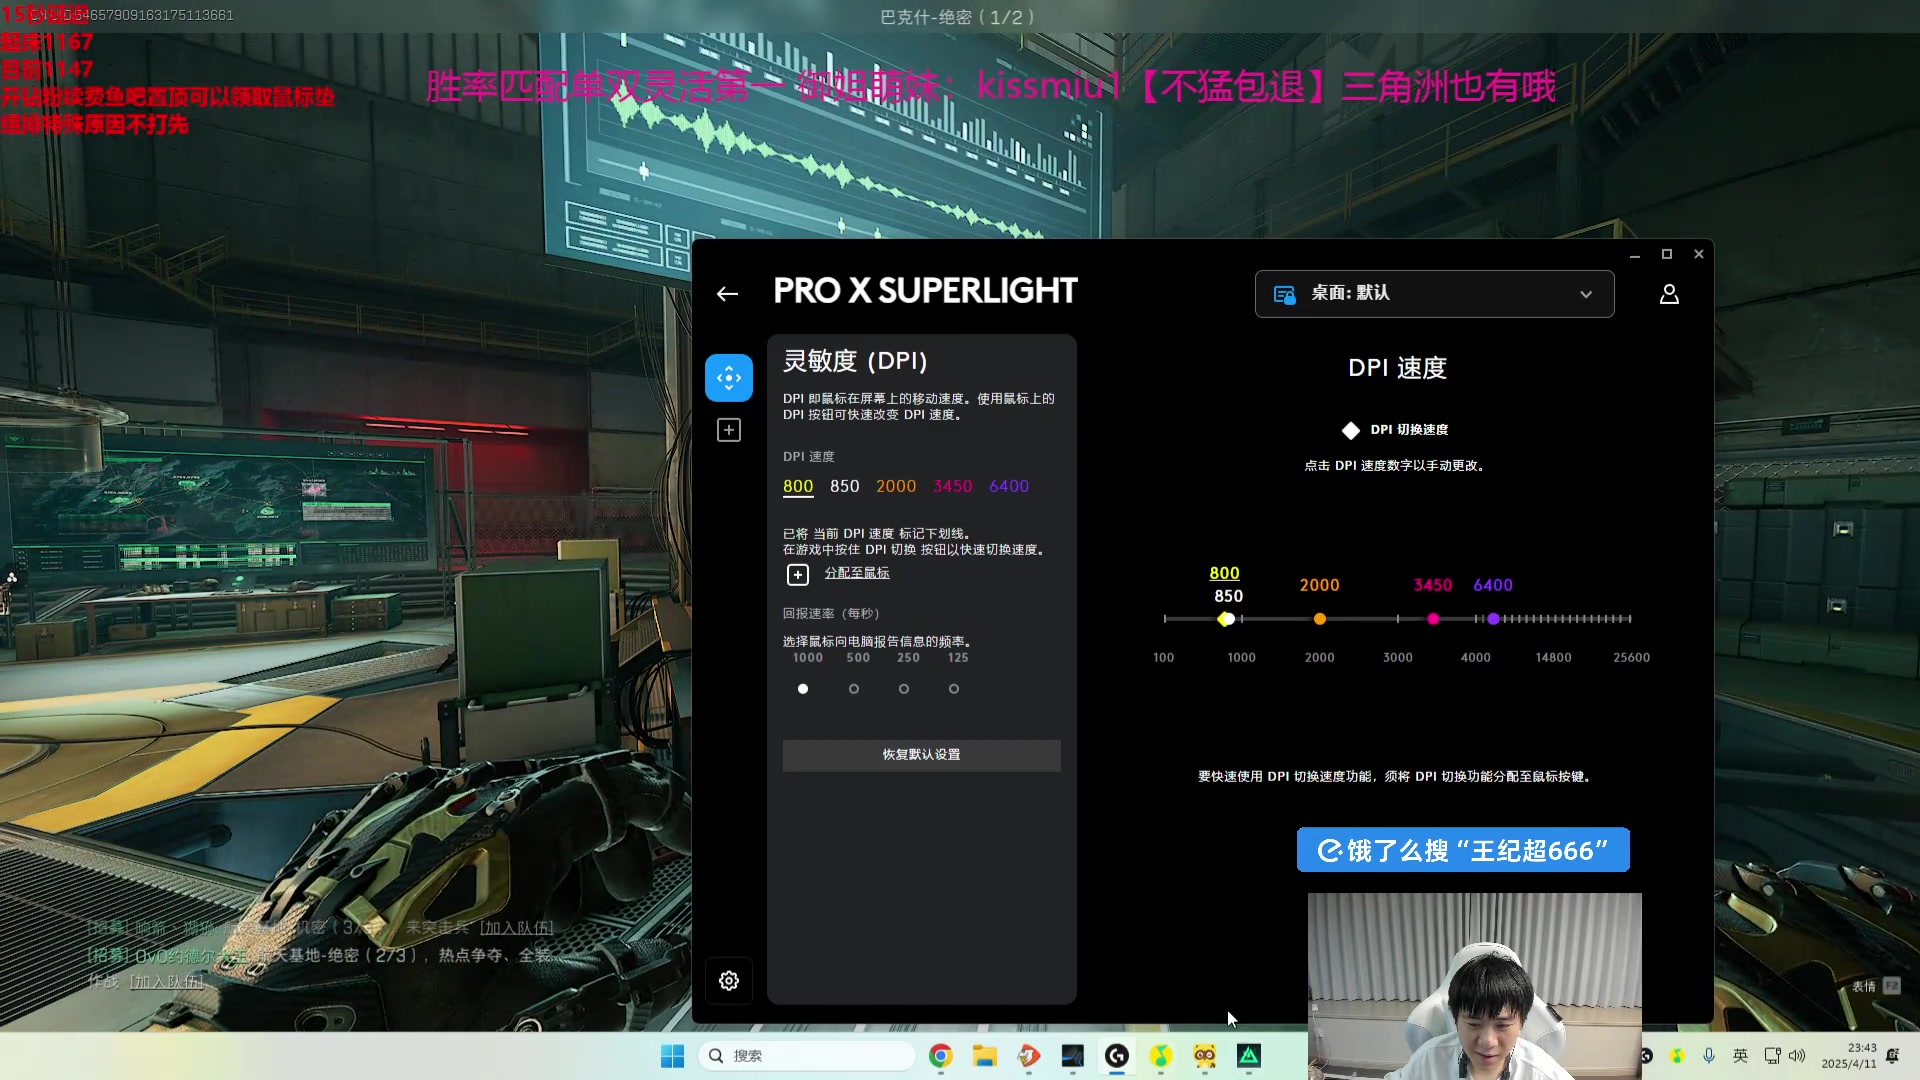
Task: Select the Sensitivity DPI sidebar tab icon
Action: click(729, 378)
